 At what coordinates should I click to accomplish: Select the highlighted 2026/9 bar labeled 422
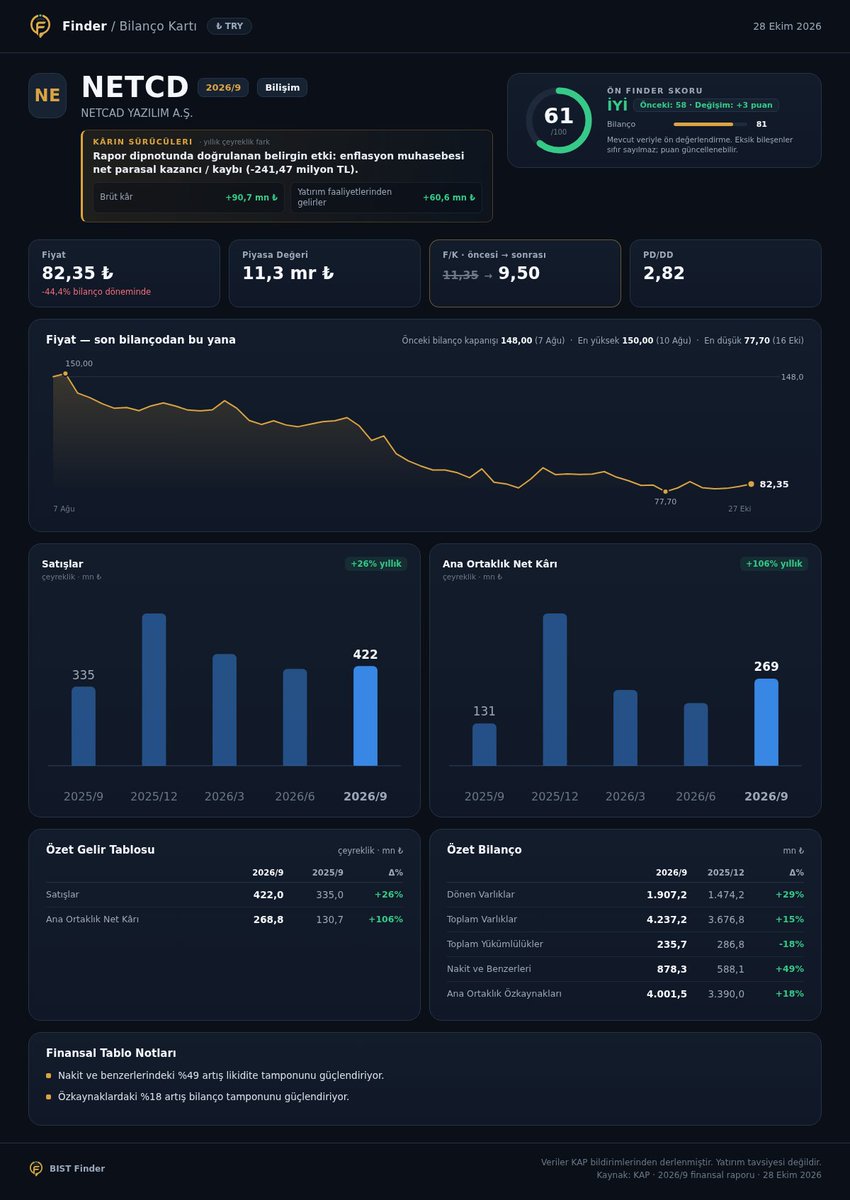click(365, 716)
